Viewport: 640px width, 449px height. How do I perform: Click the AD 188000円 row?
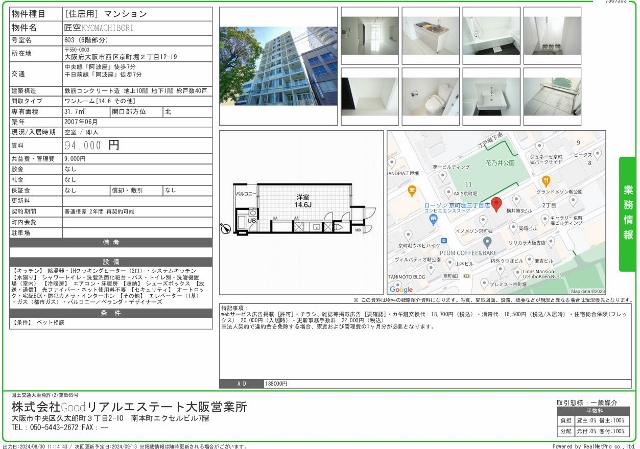425,384
